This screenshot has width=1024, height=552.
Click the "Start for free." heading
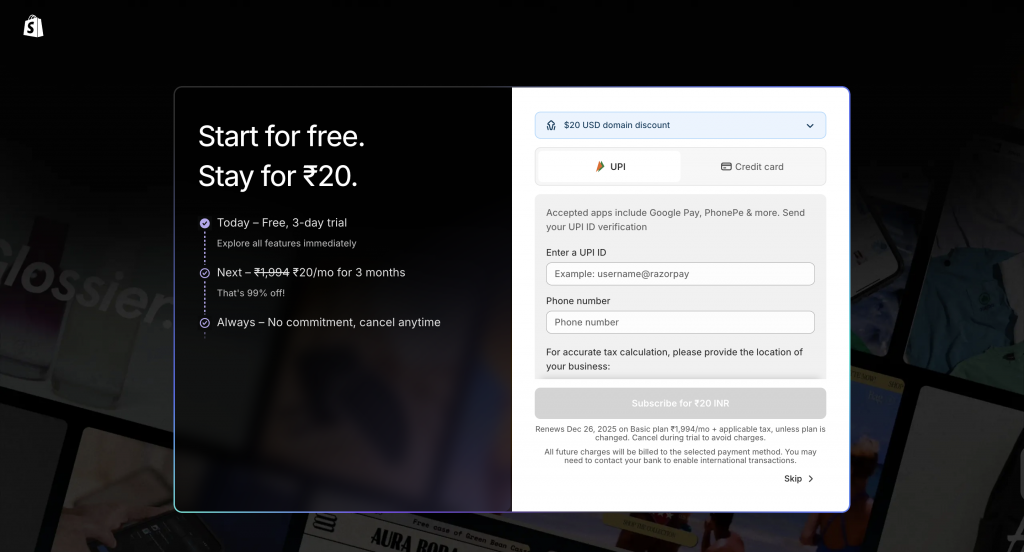coord(281,136)
